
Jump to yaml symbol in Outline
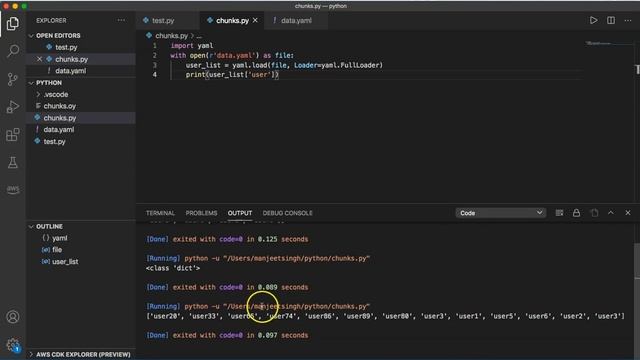[x=60, y=238]
